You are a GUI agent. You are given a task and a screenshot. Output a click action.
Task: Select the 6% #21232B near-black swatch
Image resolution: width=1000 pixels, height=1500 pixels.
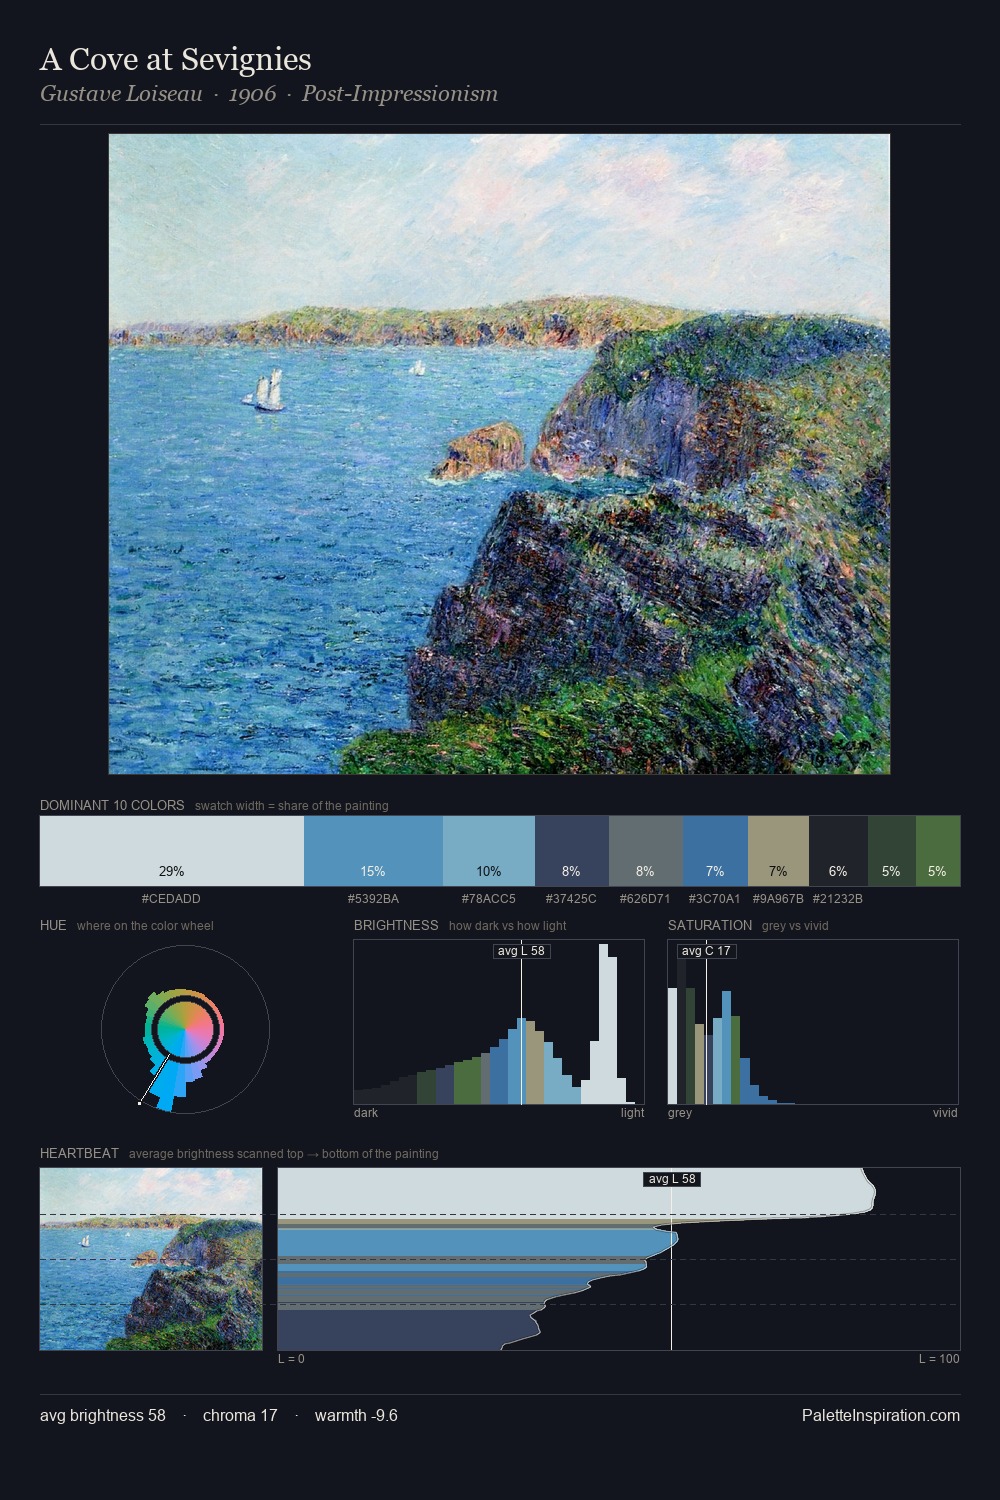tap(838, 851)
